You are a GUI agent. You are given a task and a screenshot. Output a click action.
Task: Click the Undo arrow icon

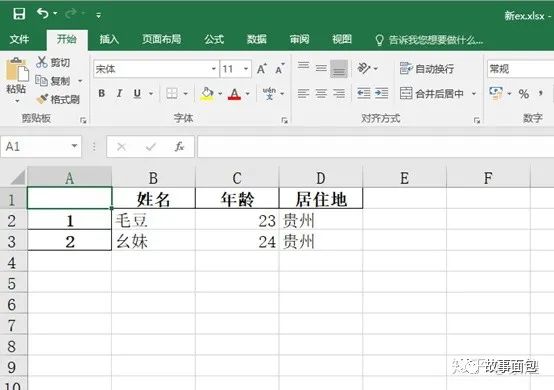[42, 13]
